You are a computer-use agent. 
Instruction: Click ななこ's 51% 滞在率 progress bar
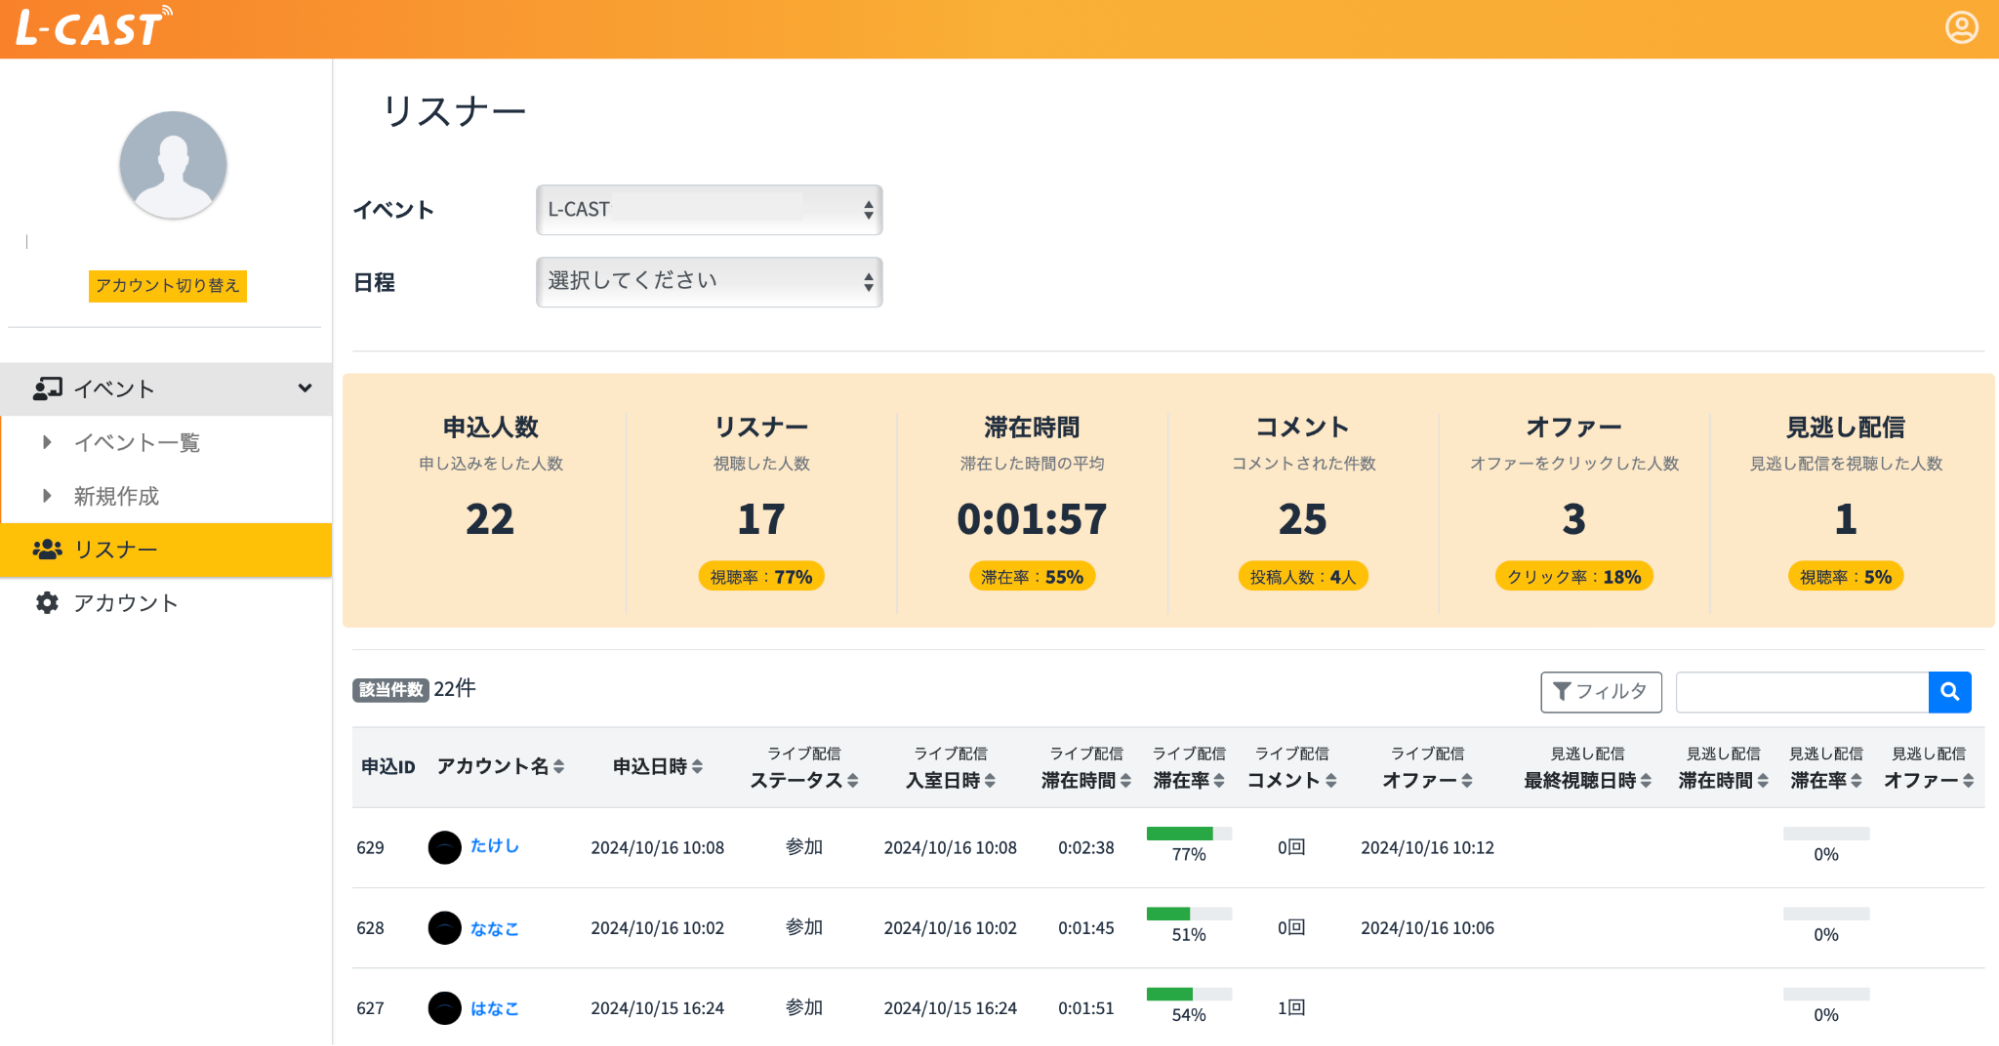[1189, 913]
